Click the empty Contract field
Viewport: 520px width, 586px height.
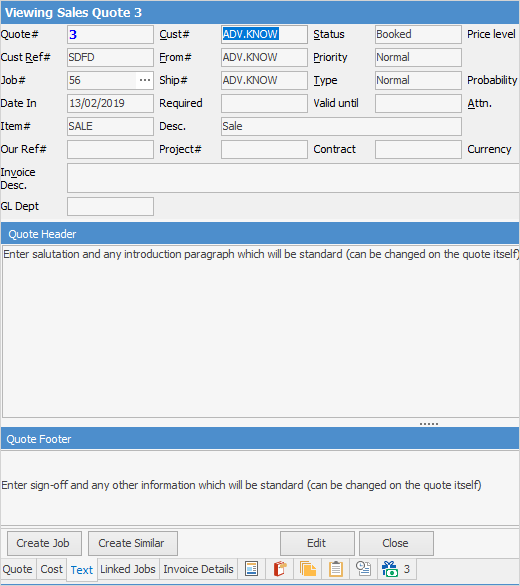click(x=418, y=149)
